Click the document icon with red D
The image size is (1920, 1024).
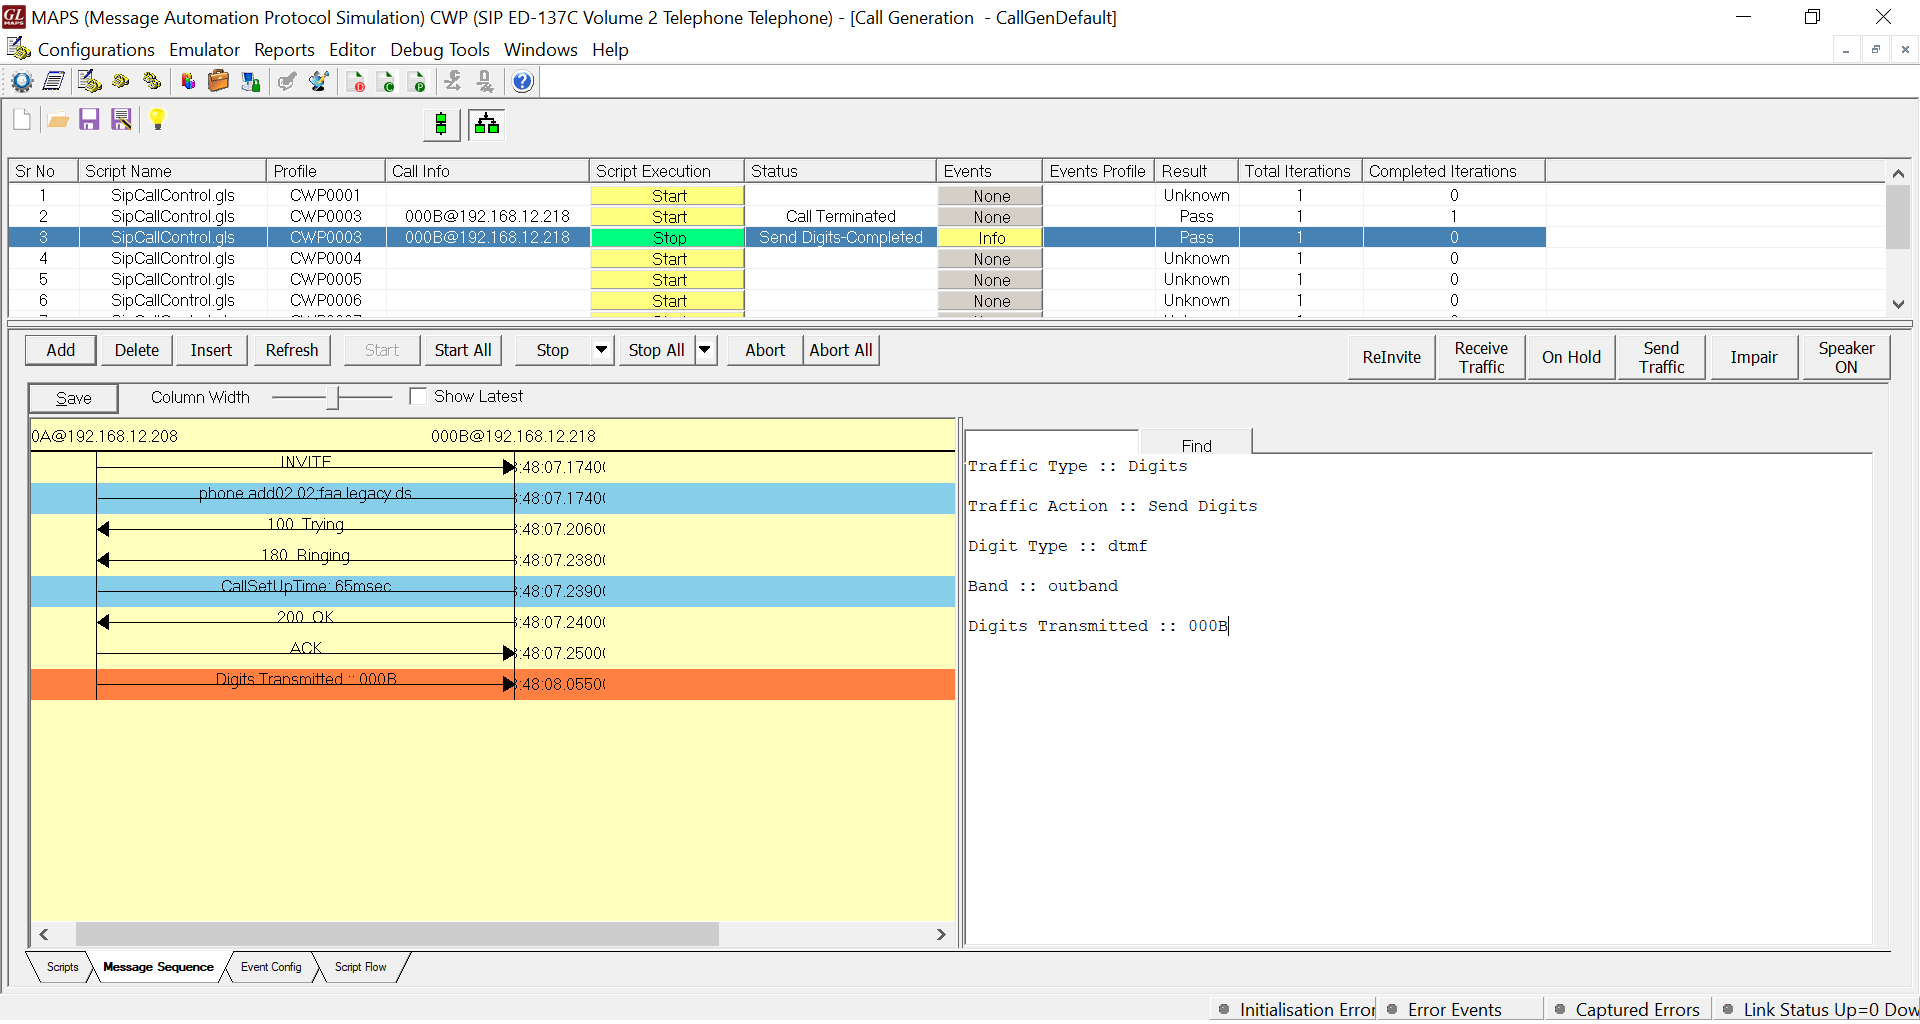[356, 82]
